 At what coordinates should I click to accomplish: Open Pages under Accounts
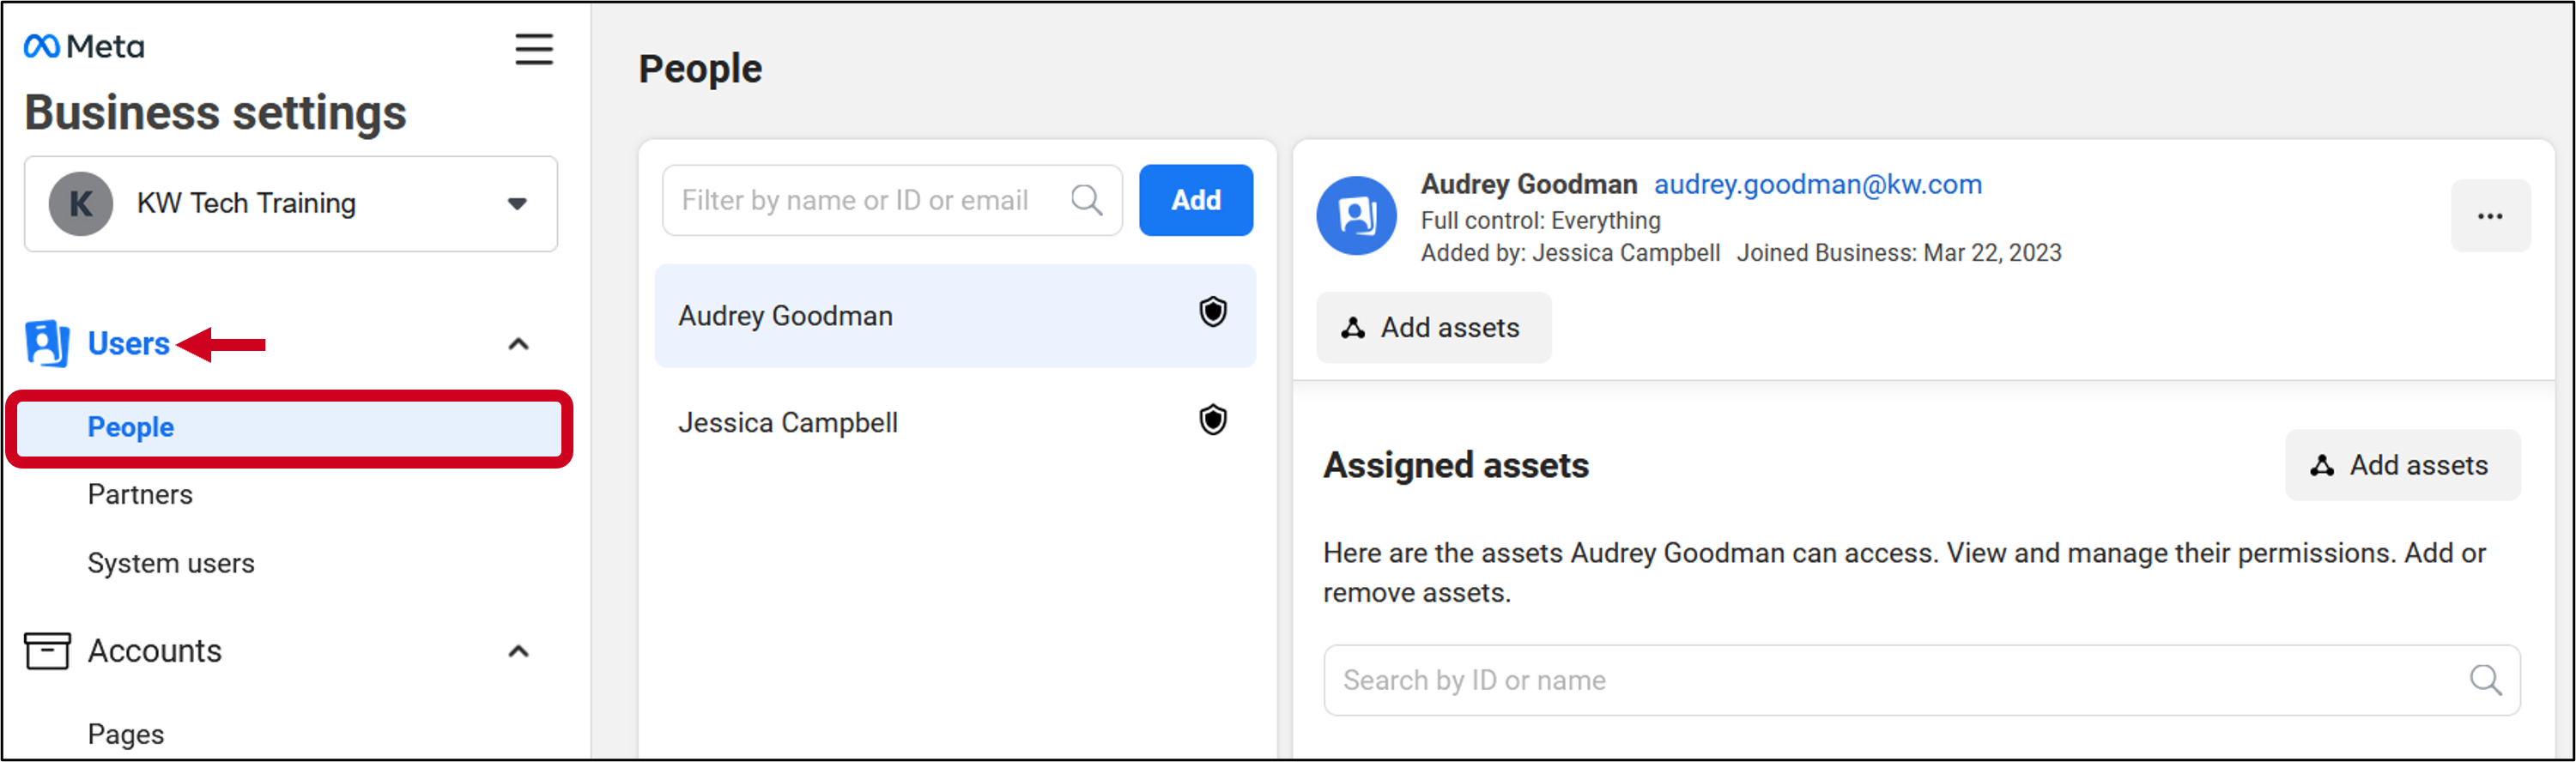pyautogui.click(x=126, y=734)
